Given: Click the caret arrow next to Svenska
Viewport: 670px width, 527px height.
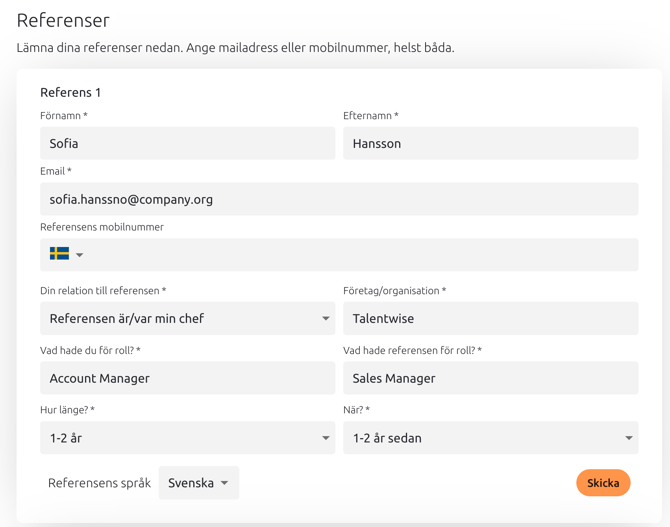Looking at the screenshot, I should coord(224,483).
